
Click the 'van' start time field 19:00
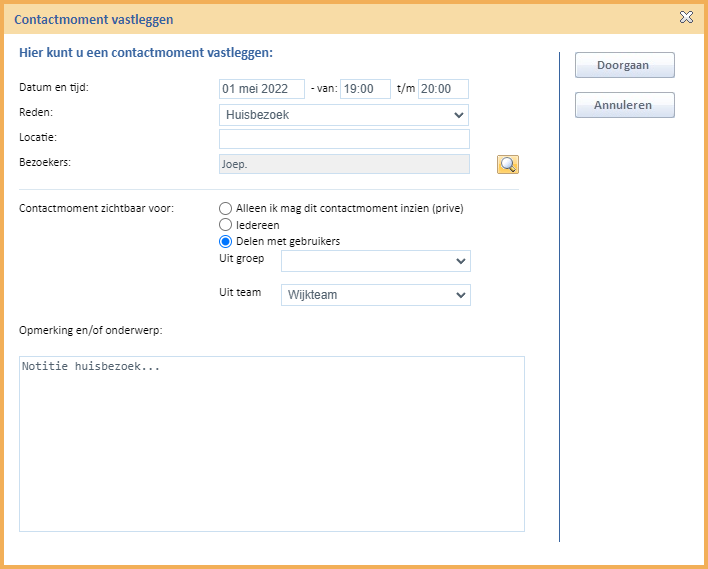[x=365, y=89]
